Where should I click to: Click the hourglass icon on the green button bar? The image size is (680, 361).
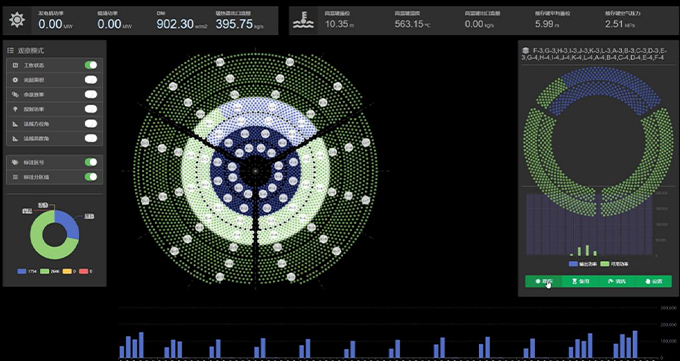pyautogui.click(x=575, y=281)
